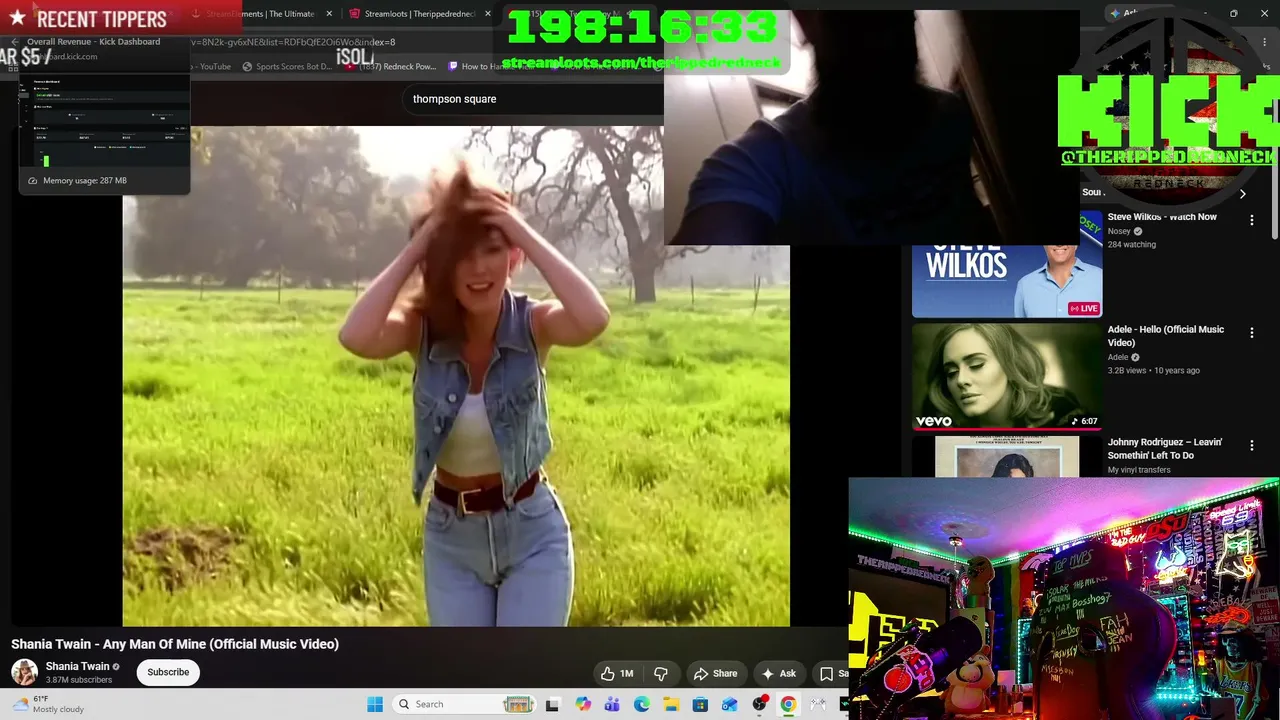This screenshot has height=720, width=1280.
Task: Open more options for Adele Hello video
Action: pos(1251,333)
